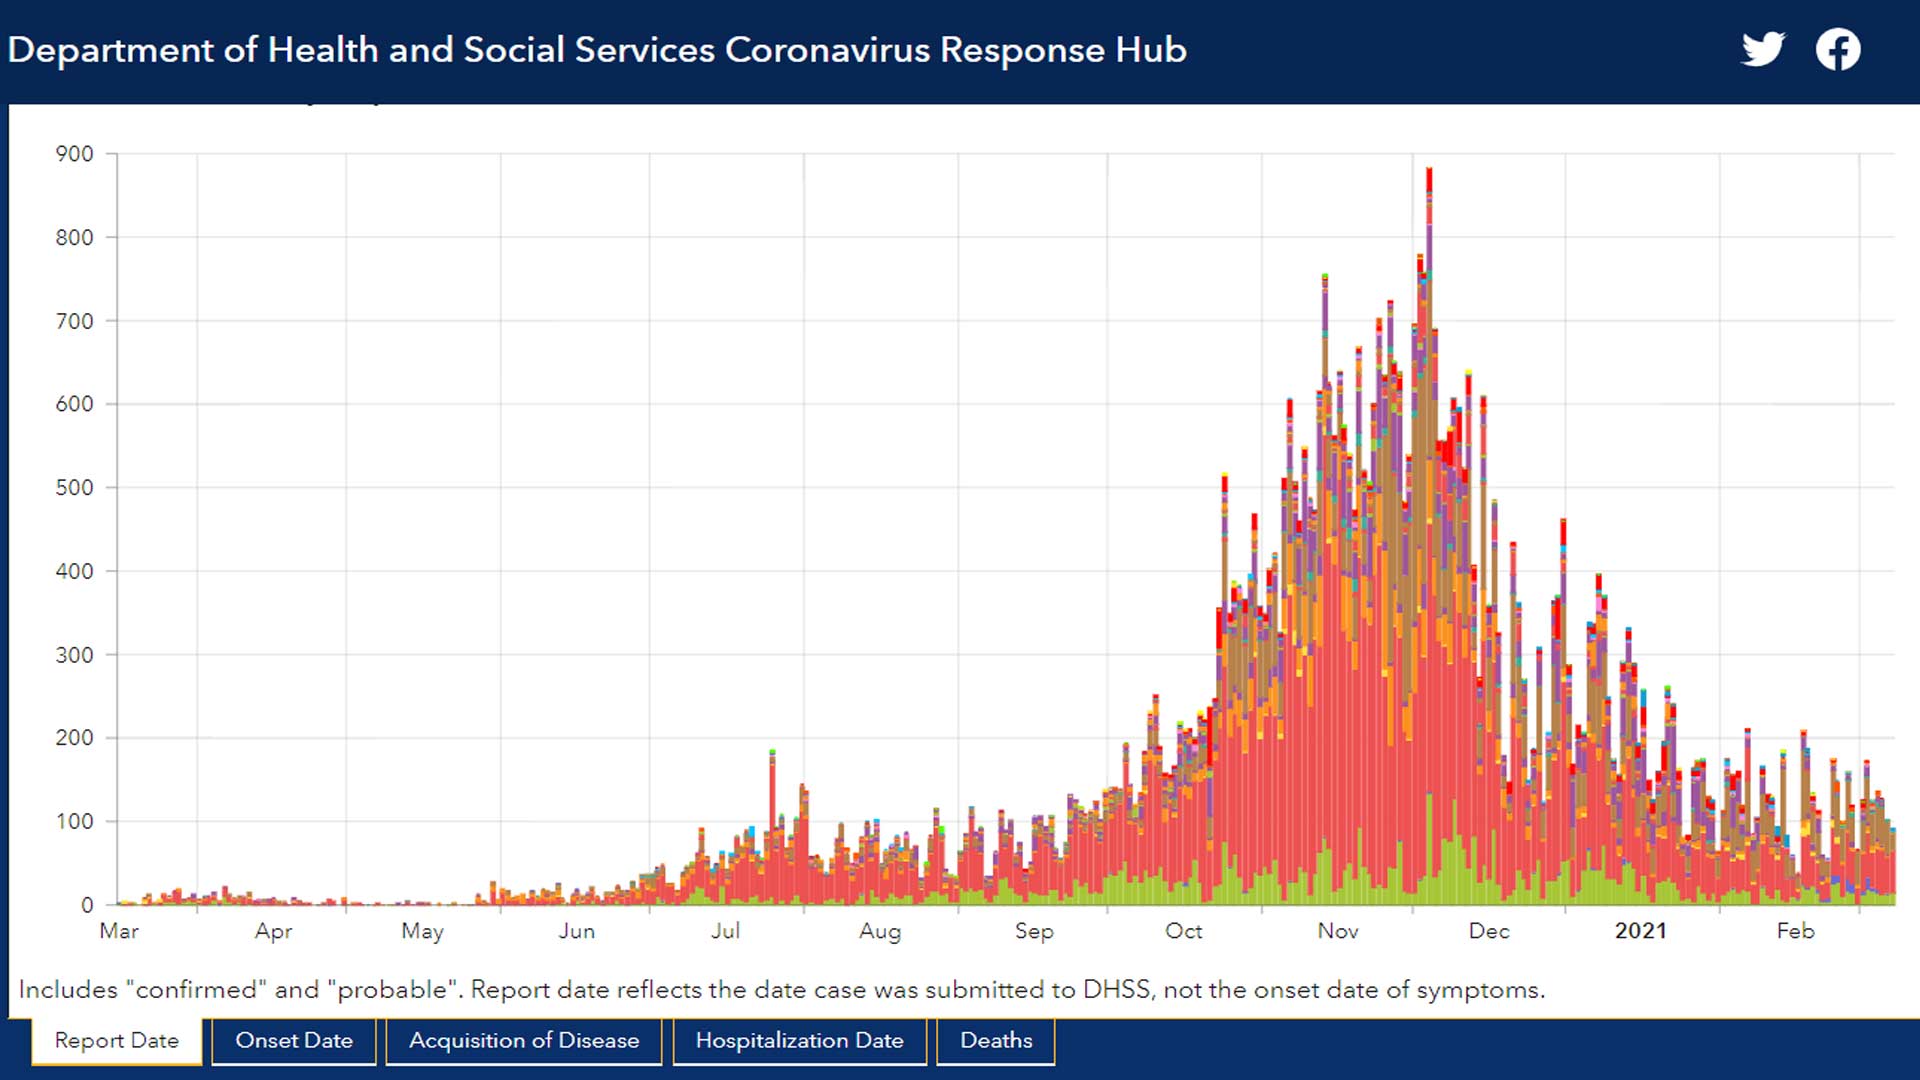Click the 900 label on y-axis

75,154
